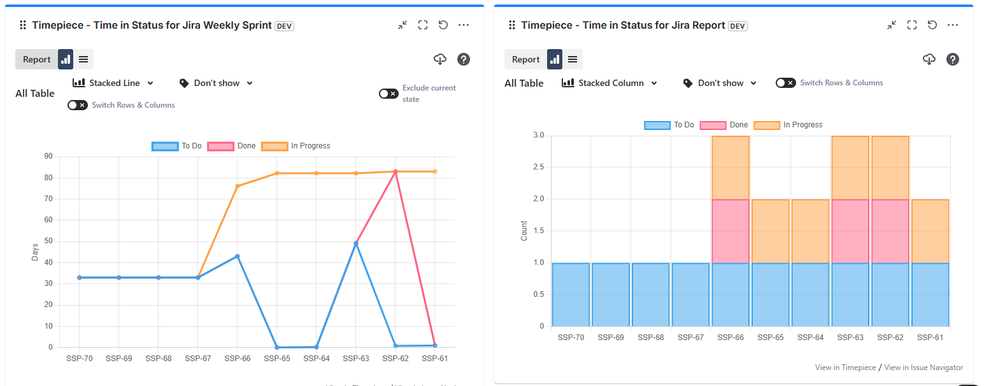Click SSP-66 Done pink bar segment
This screenshot has height=386, width=998.
click(x=731, y=231)
